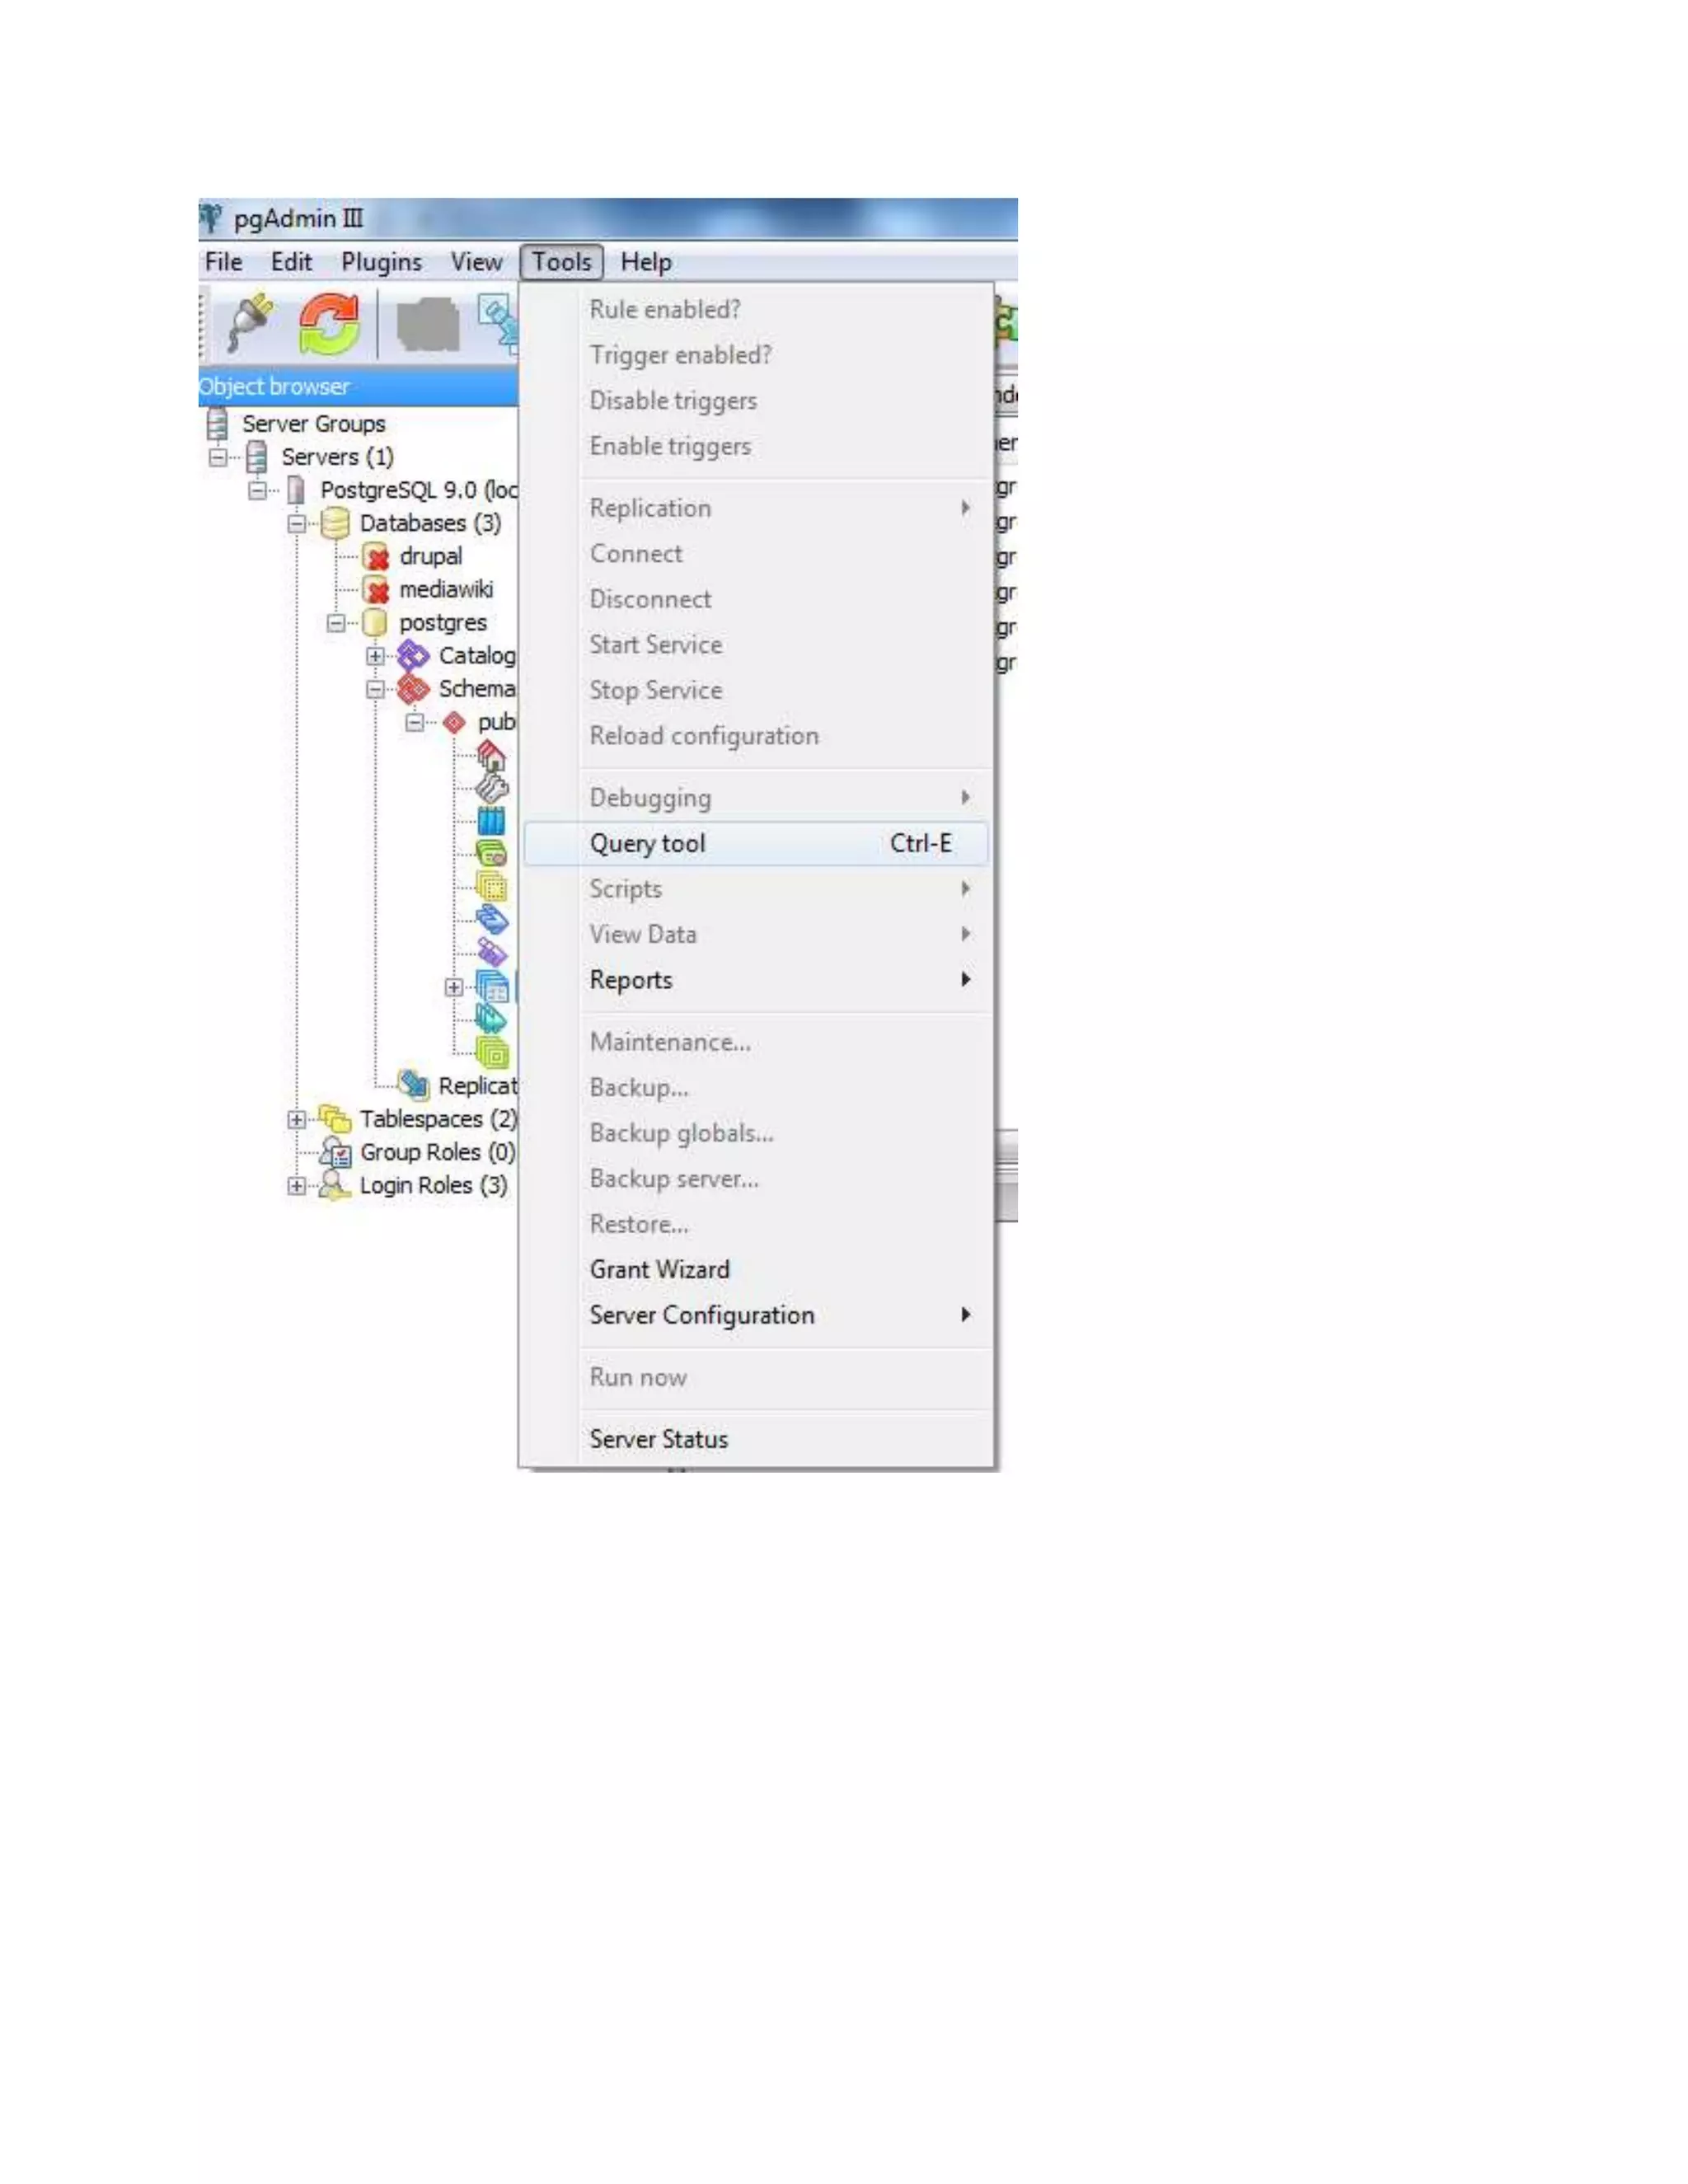
Task: Choose Query tool from Tools menu
Action: 756,843
